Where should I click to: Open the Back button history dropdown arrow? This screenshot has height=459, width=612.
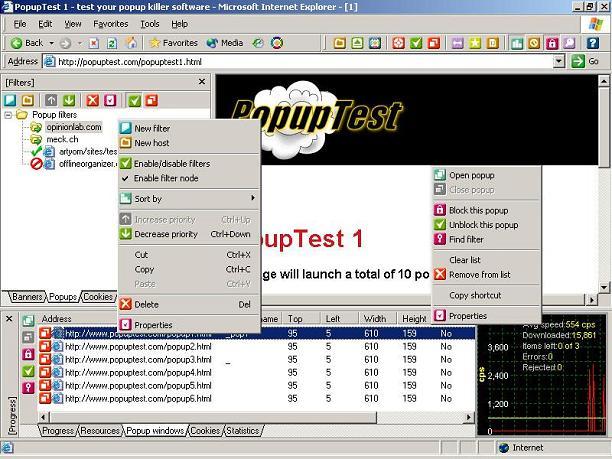(x=52, y=43)
